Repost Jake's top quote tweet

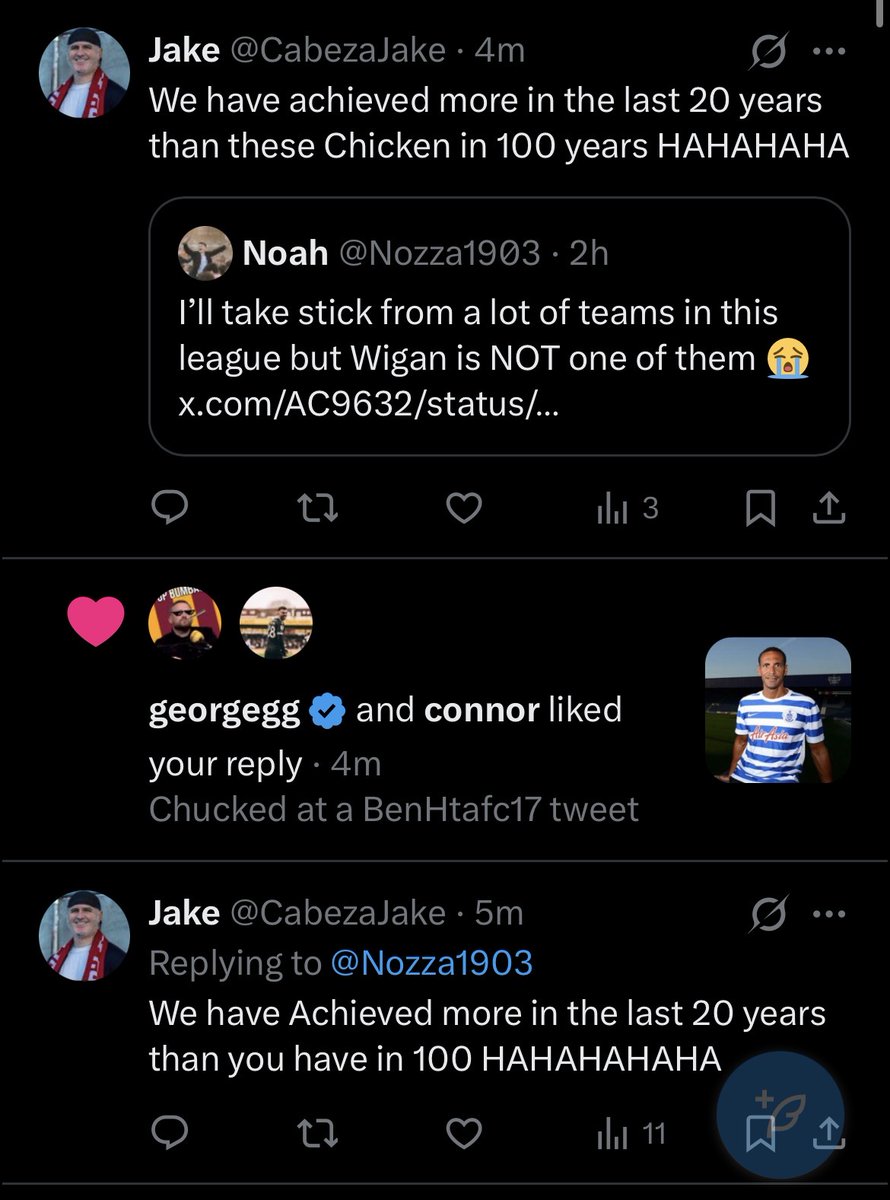click(x=319, y=510)
